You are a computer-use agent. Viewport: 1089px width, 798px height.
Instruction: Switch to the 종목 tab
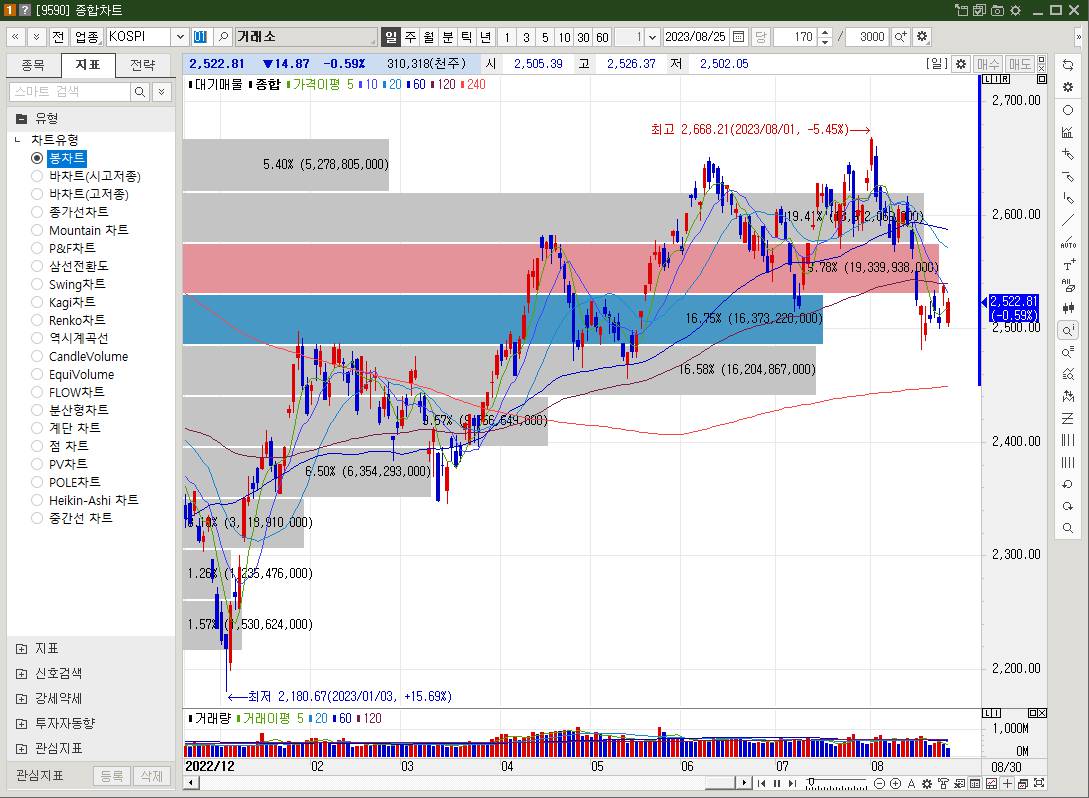(33, 65)
